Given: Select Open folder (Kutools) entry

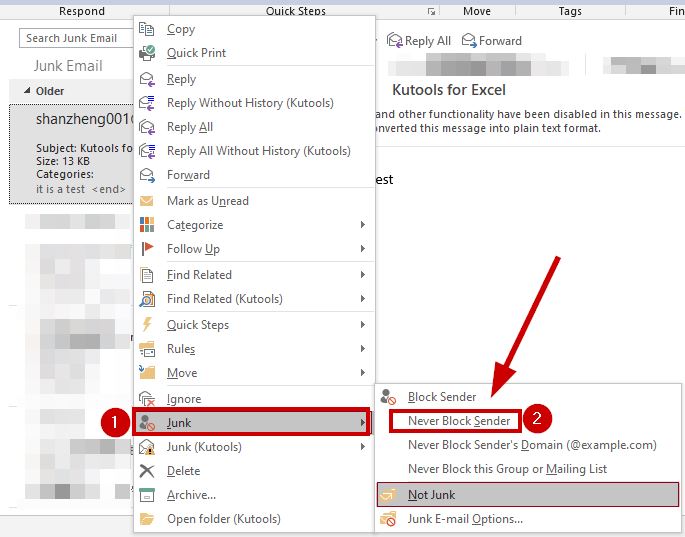Looking at the screenshot, I should [254, 519].
